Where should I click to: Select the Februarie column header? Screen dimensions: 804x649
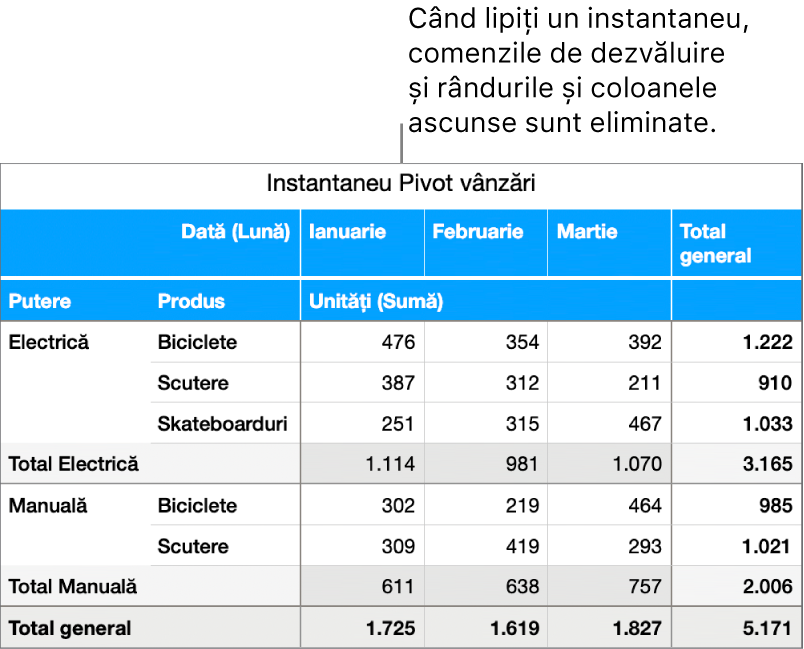tap(478, 232)
